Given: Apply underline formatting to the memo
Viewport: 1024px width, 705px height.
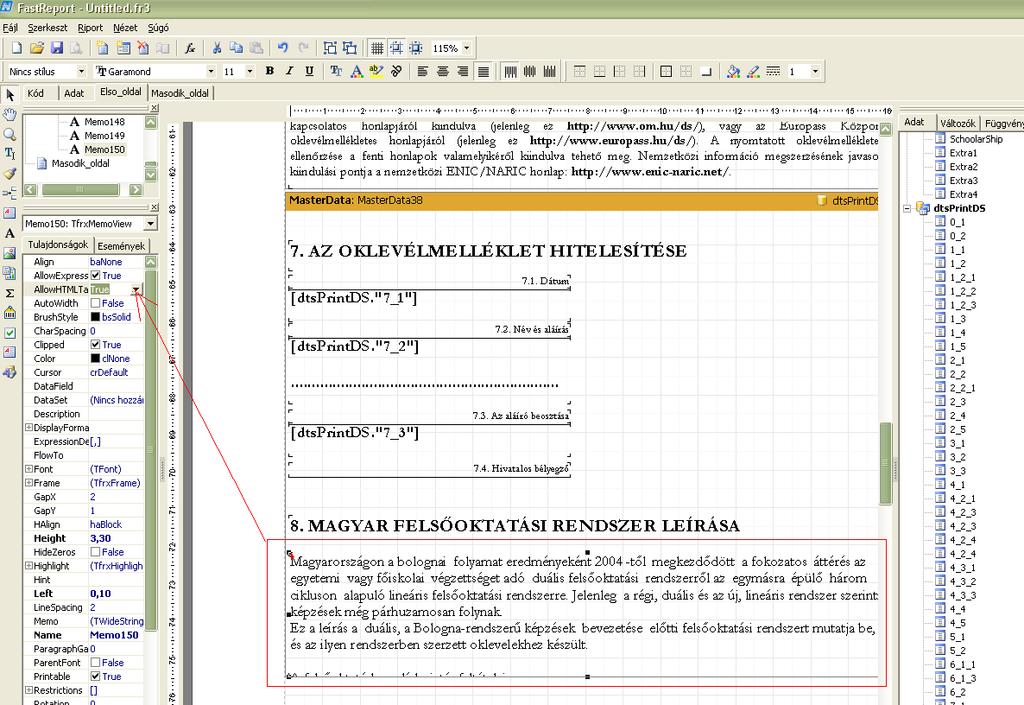Looking at the screenshot, I should click(x=310, y=71).
